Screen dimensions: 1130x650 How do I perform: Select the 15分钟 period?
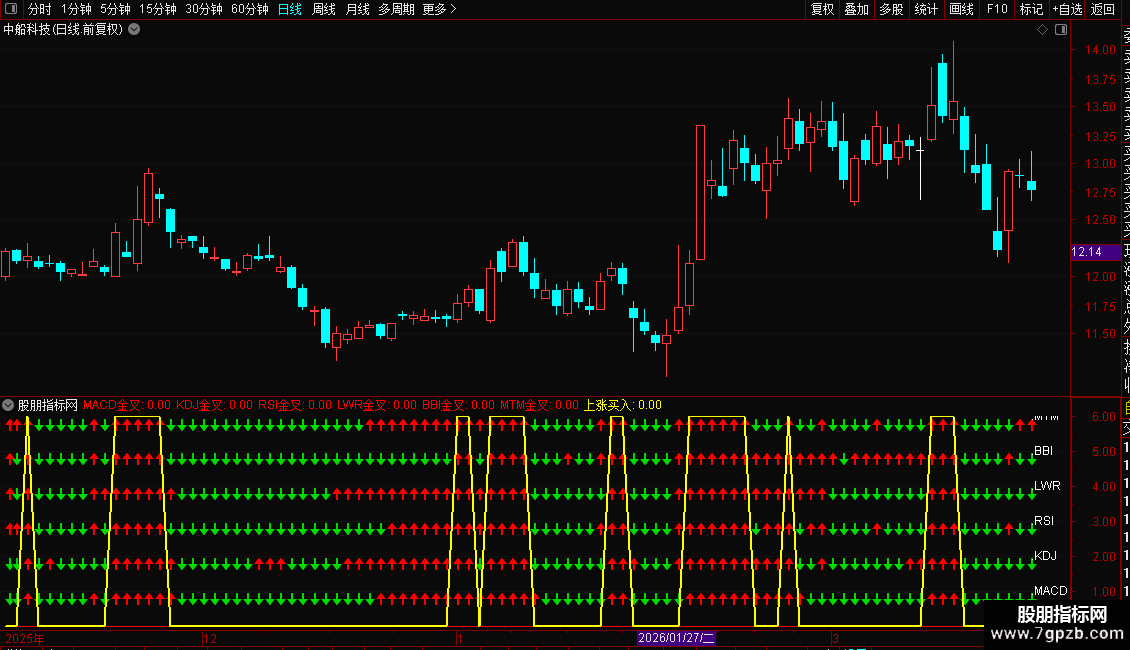158,9
